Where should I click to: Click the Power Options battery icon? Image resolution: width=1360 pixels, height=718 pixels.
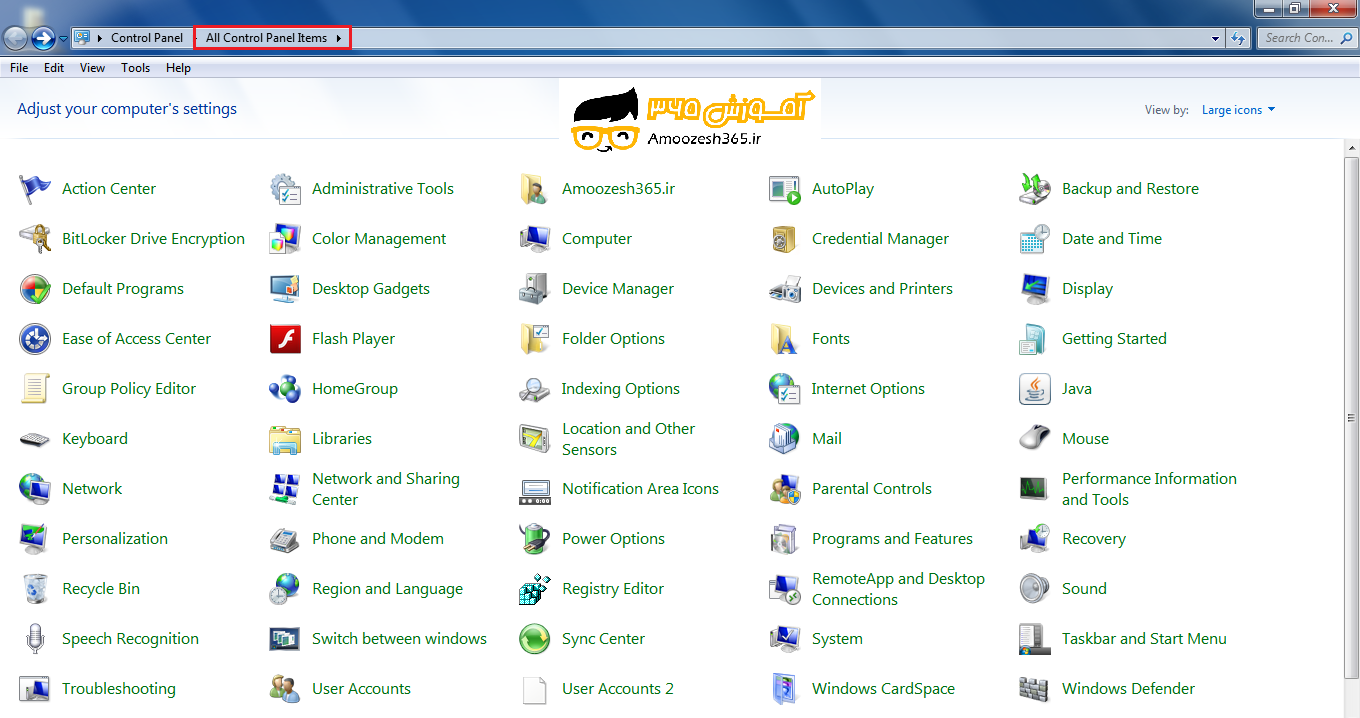(x=535, y=539)
